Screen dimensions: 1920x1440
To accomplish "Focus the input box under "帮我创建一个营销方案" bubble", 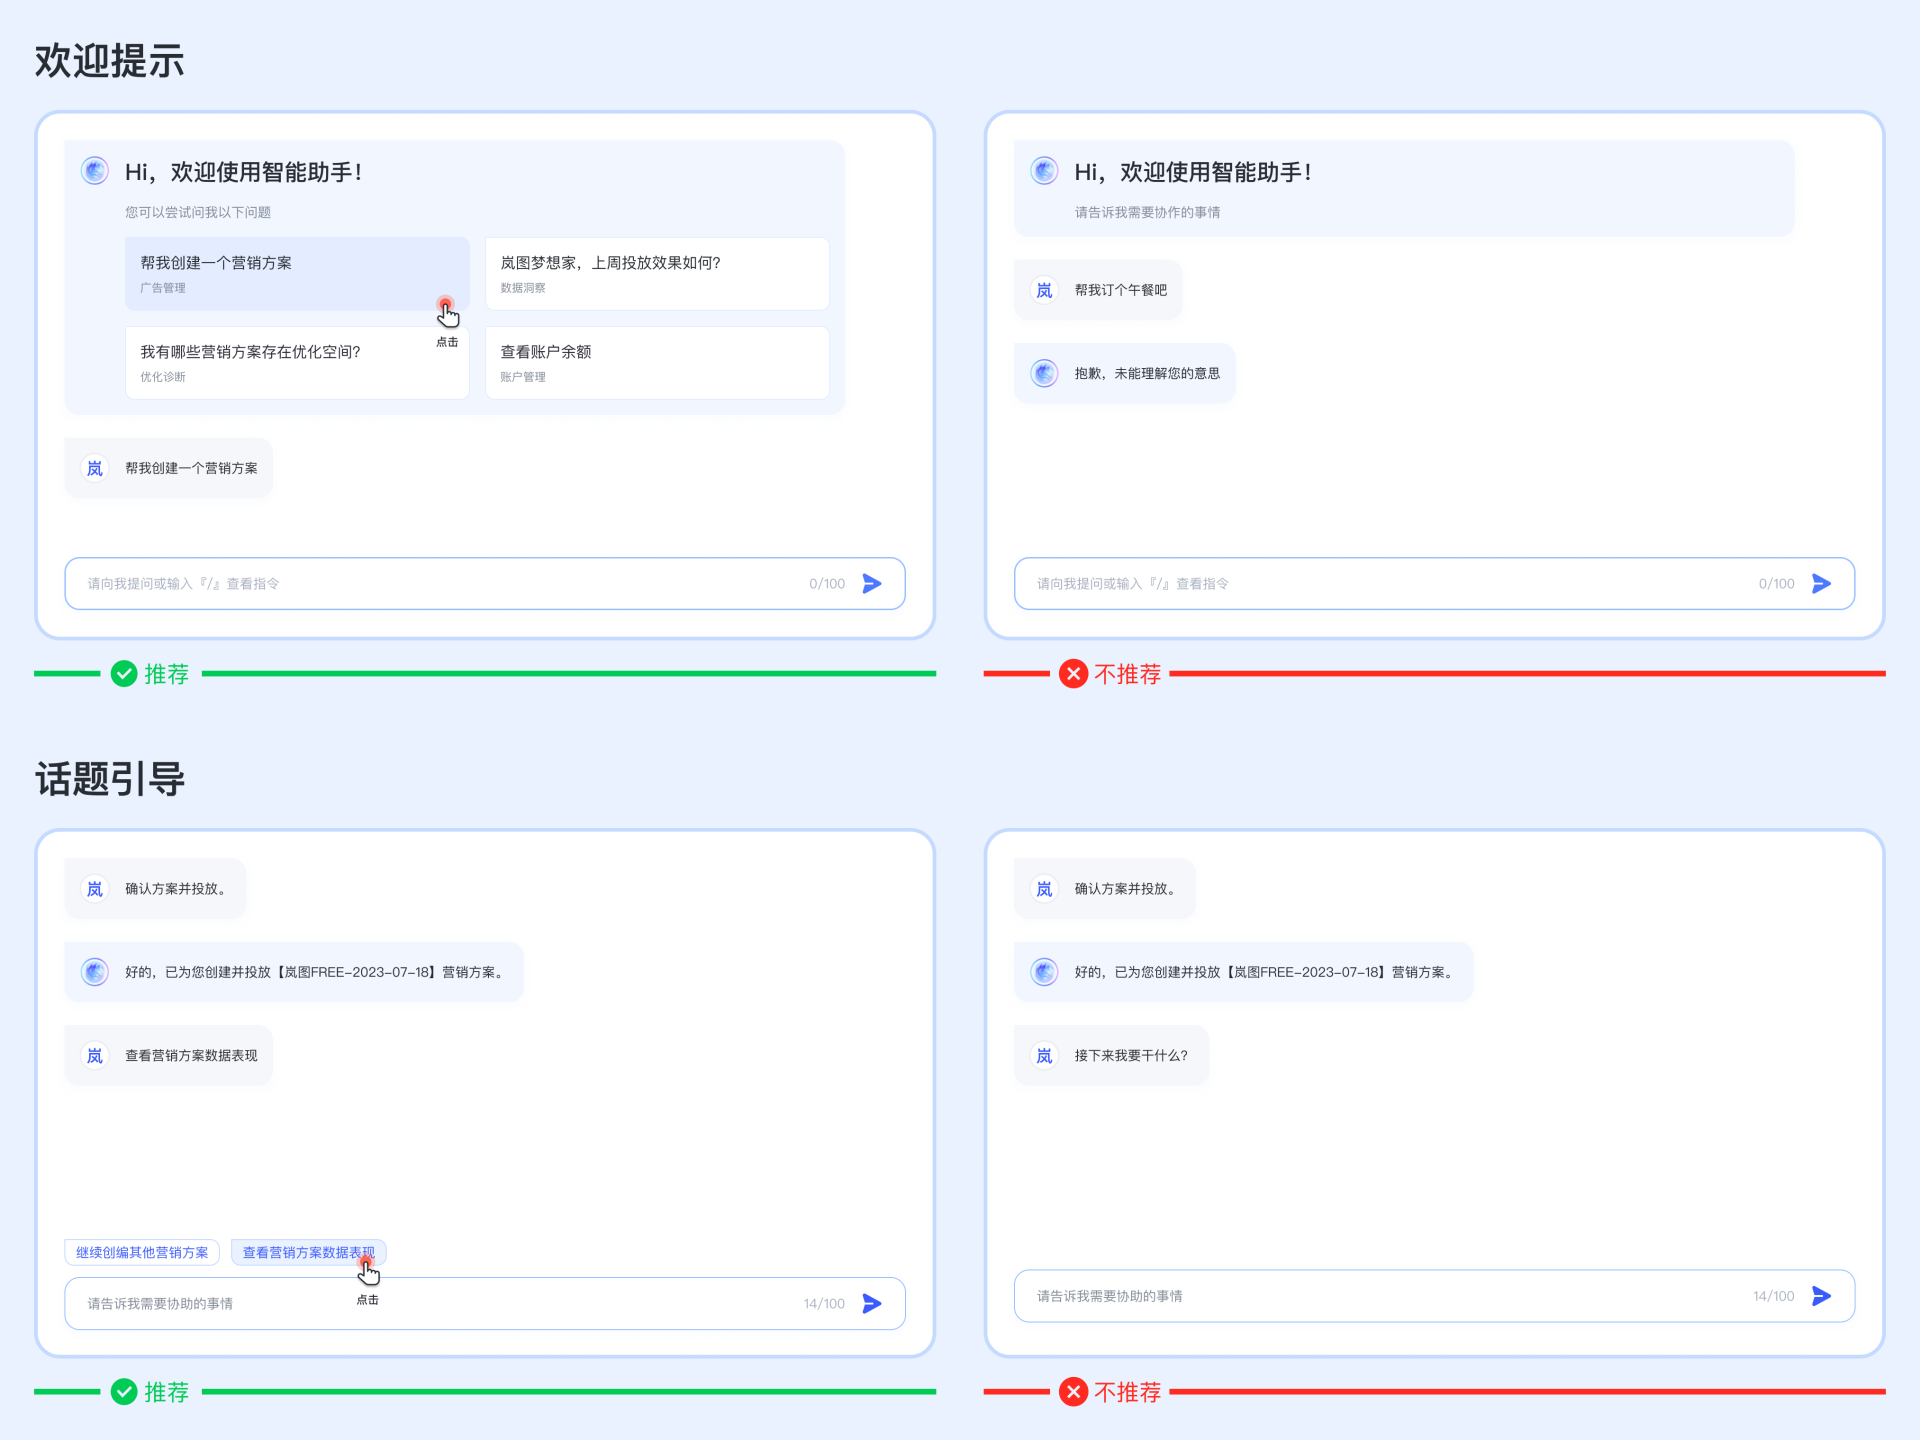I will (x=440, y=583).
